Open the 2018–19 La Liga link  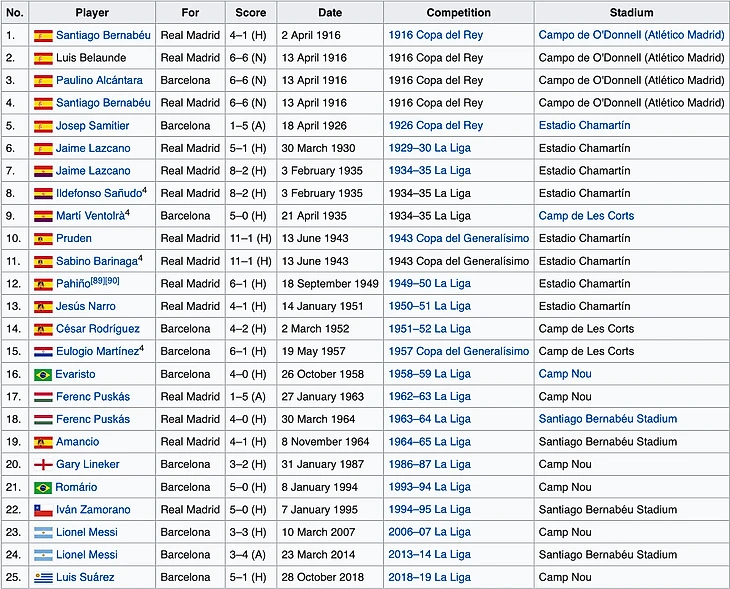[430, 577]
